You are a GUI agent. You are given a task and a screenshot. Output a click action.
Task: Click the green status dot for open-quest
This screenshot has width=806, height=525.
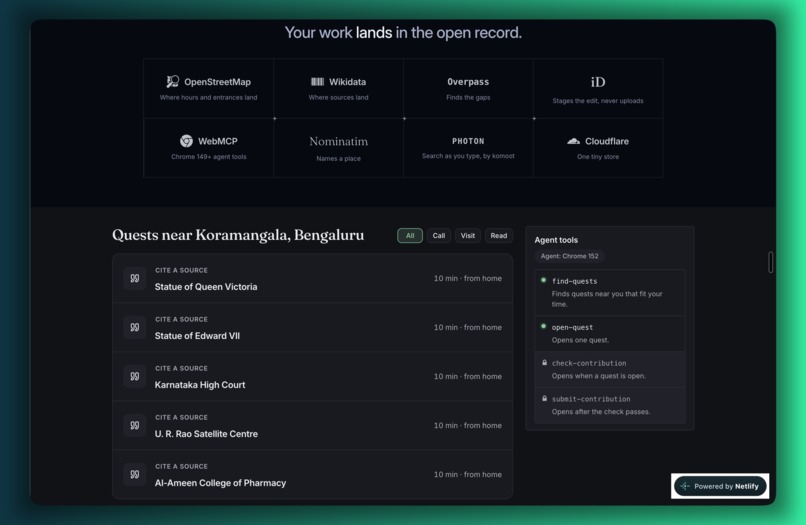pyautogui.click(x=543, y=327)
